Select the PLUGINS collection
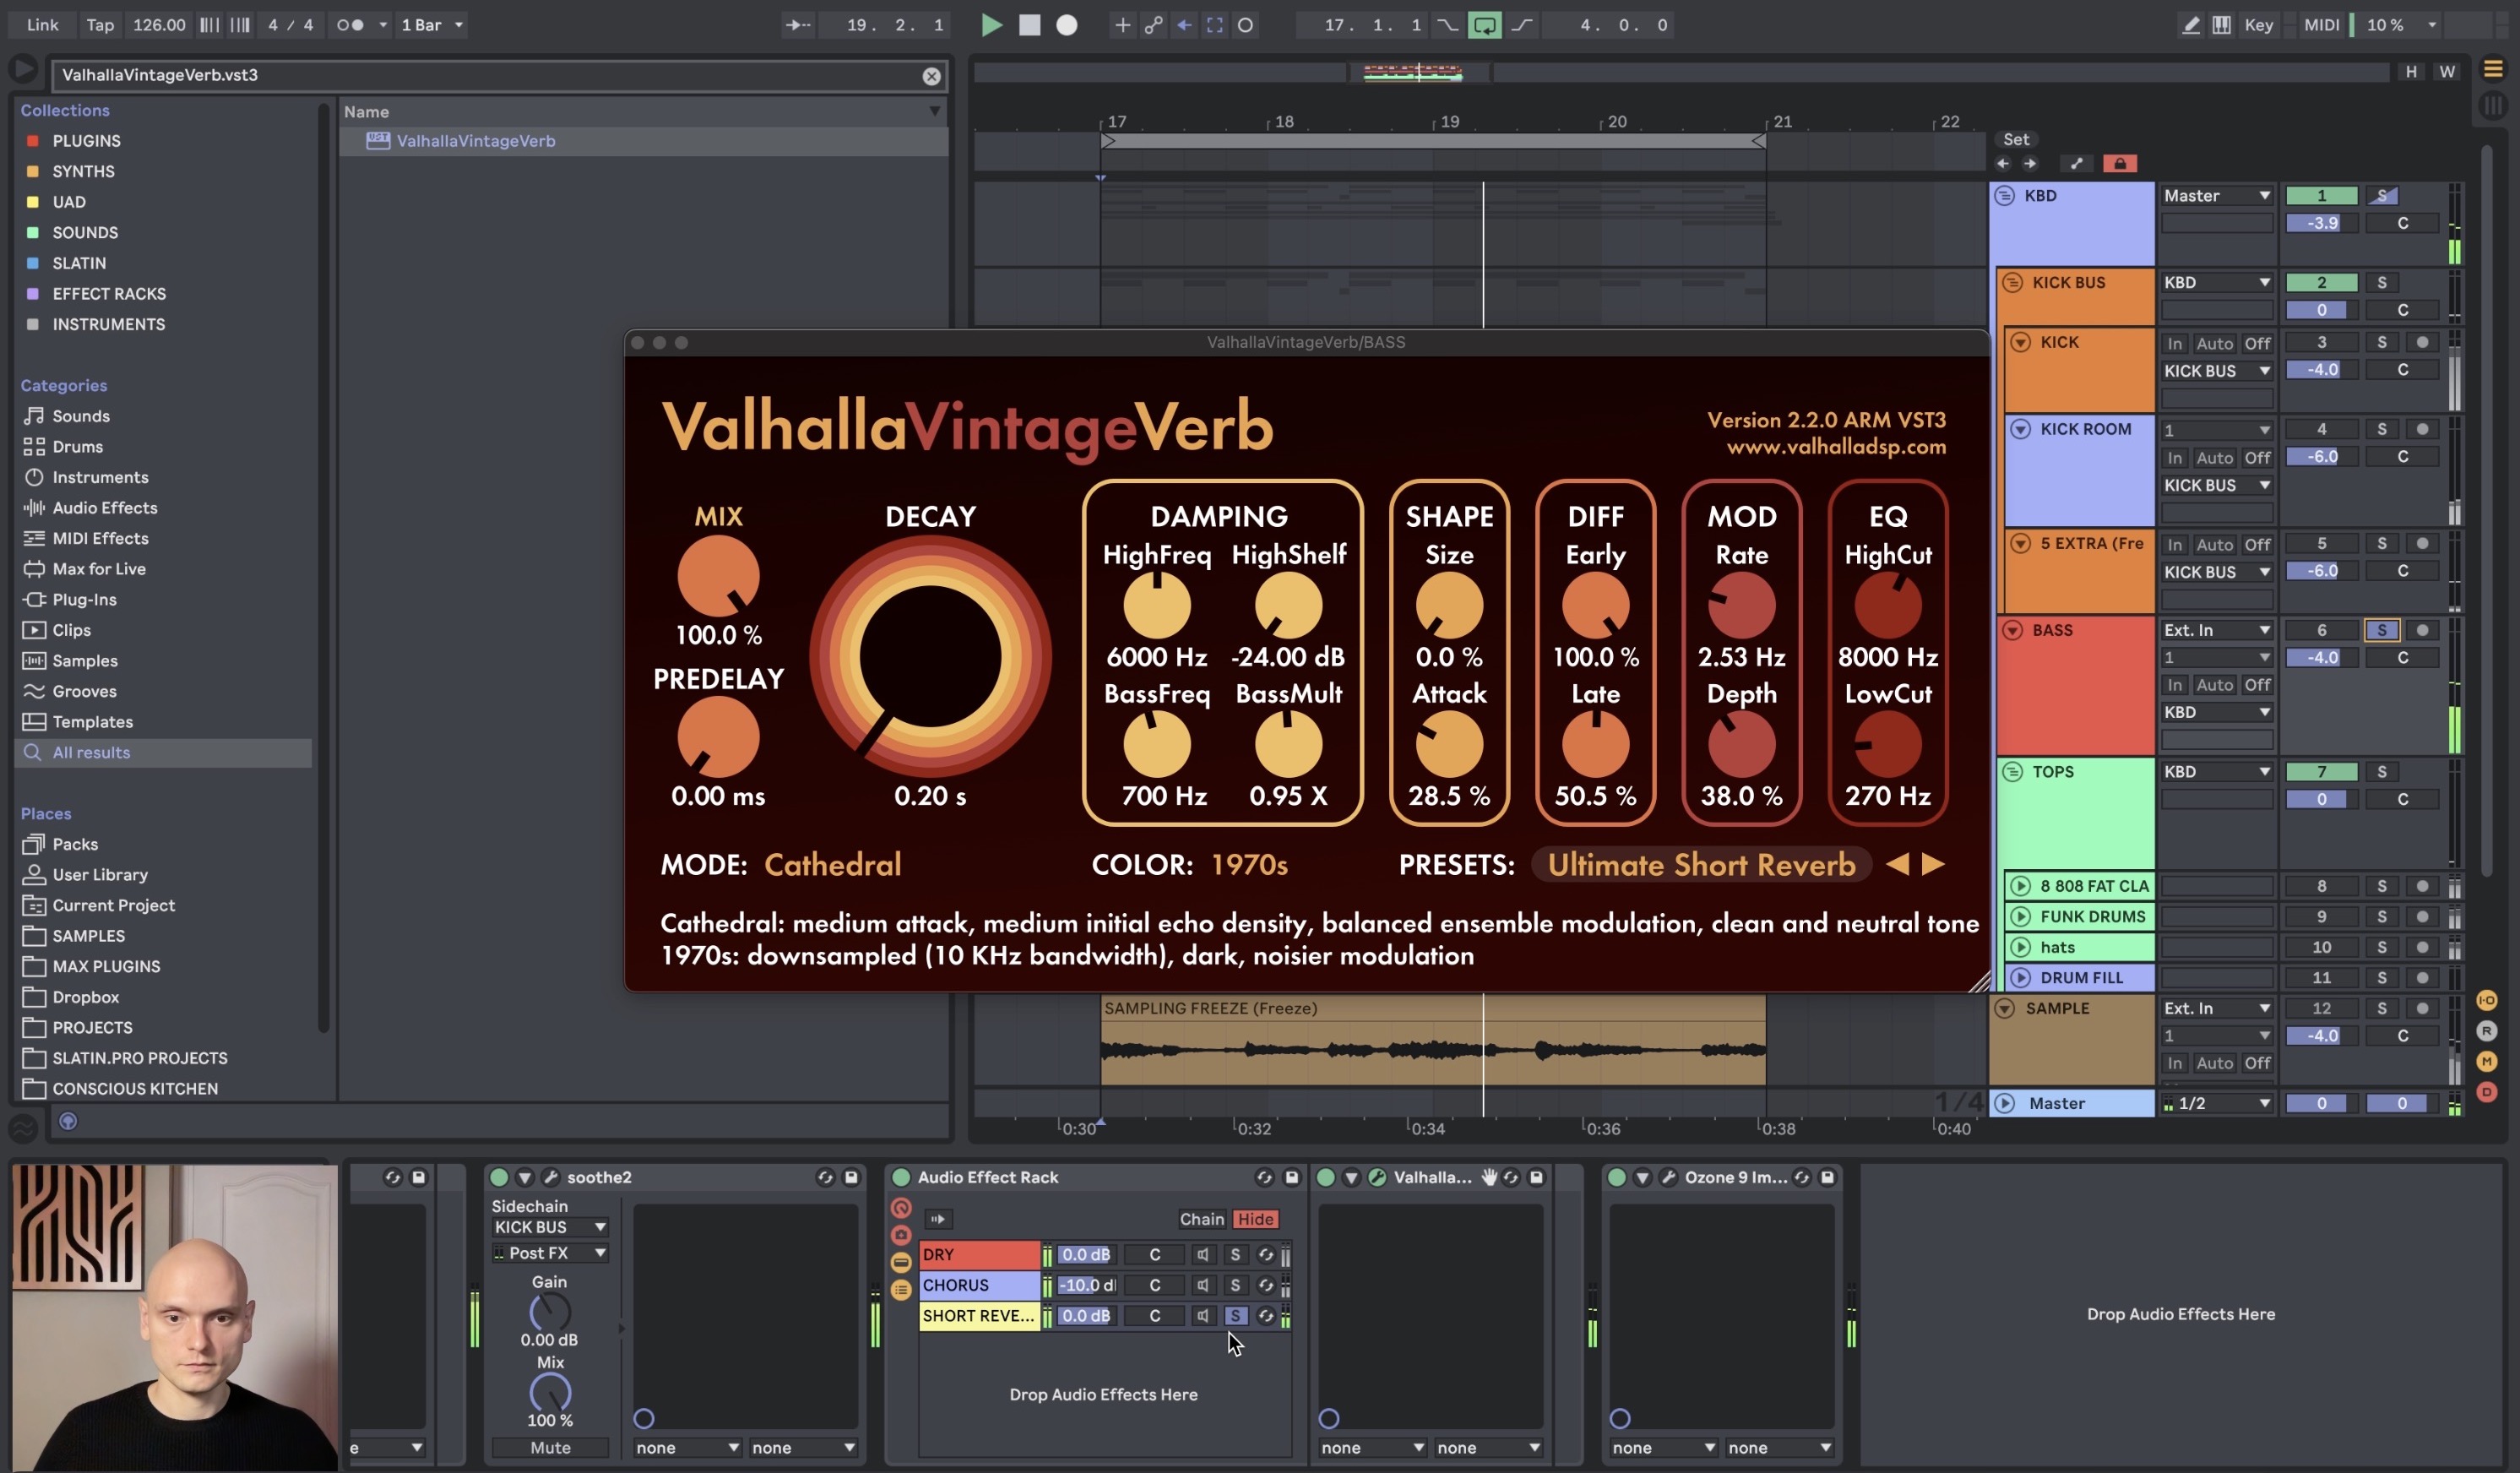Image resolution: width=2520 pixels, height=1473 pixels. coord(86,141)
